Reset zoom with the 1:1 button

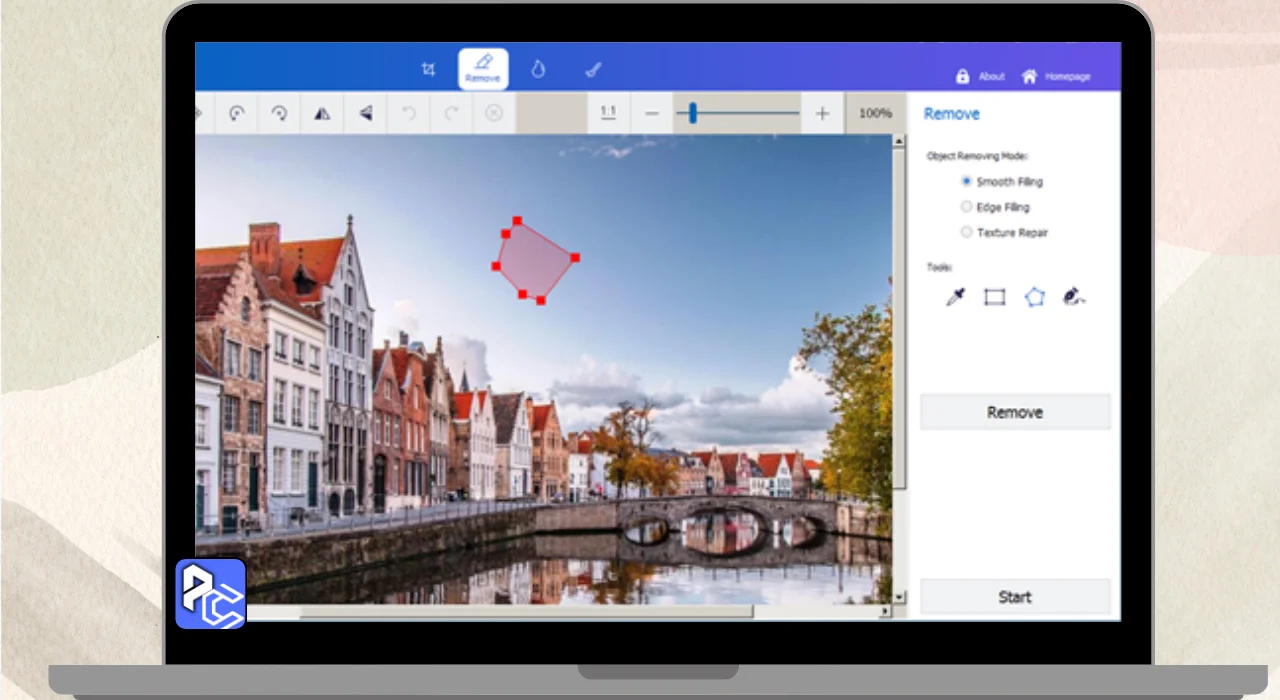click(608, 113)
